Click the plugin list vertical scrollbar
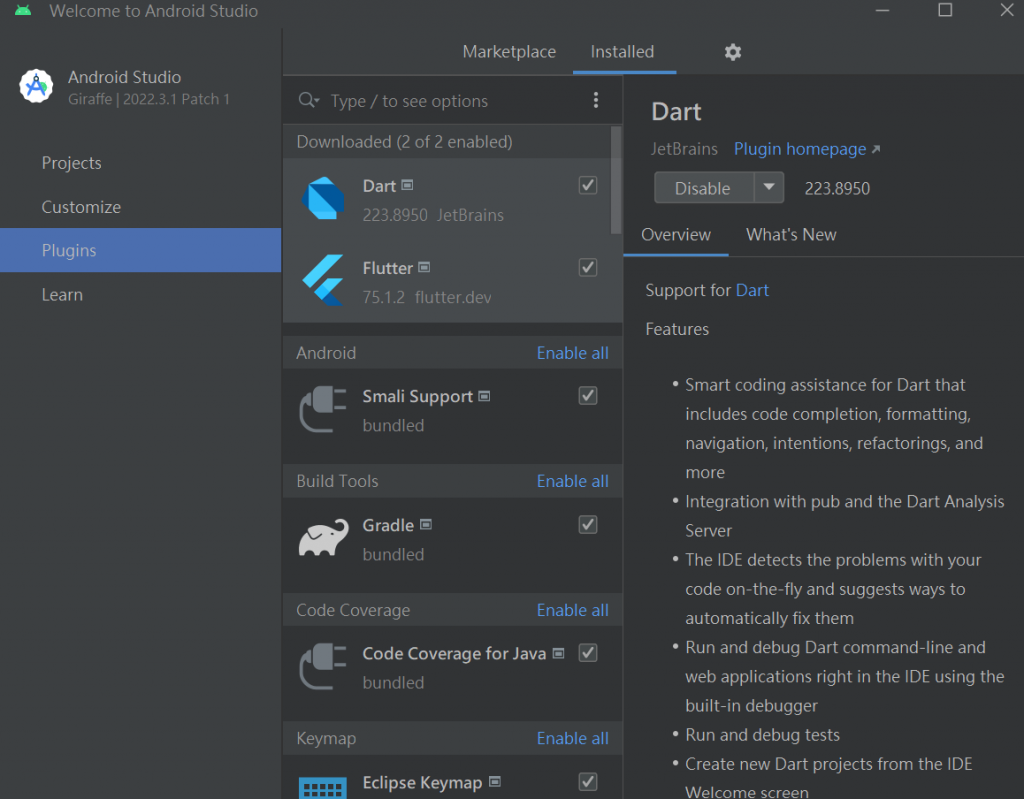Image resolution: width=1024 pixels, height=799 pixels. coord(616,180)
